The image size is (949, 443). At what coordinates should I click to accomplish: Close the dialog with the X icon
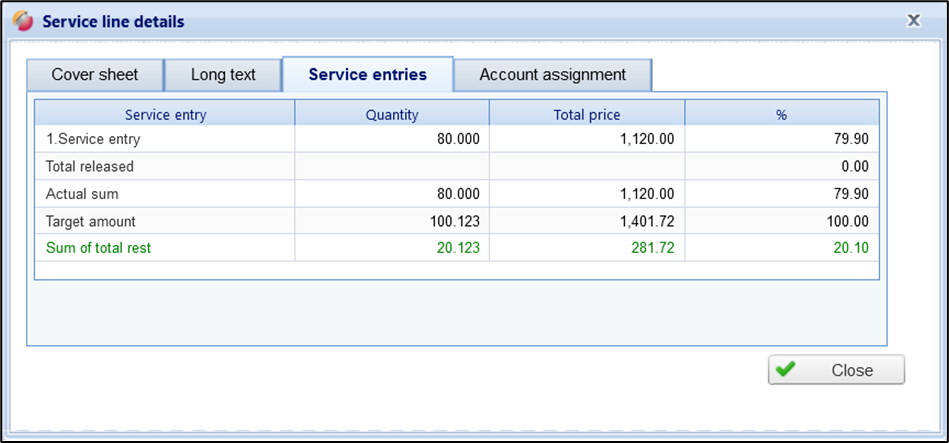coord(912,19)
